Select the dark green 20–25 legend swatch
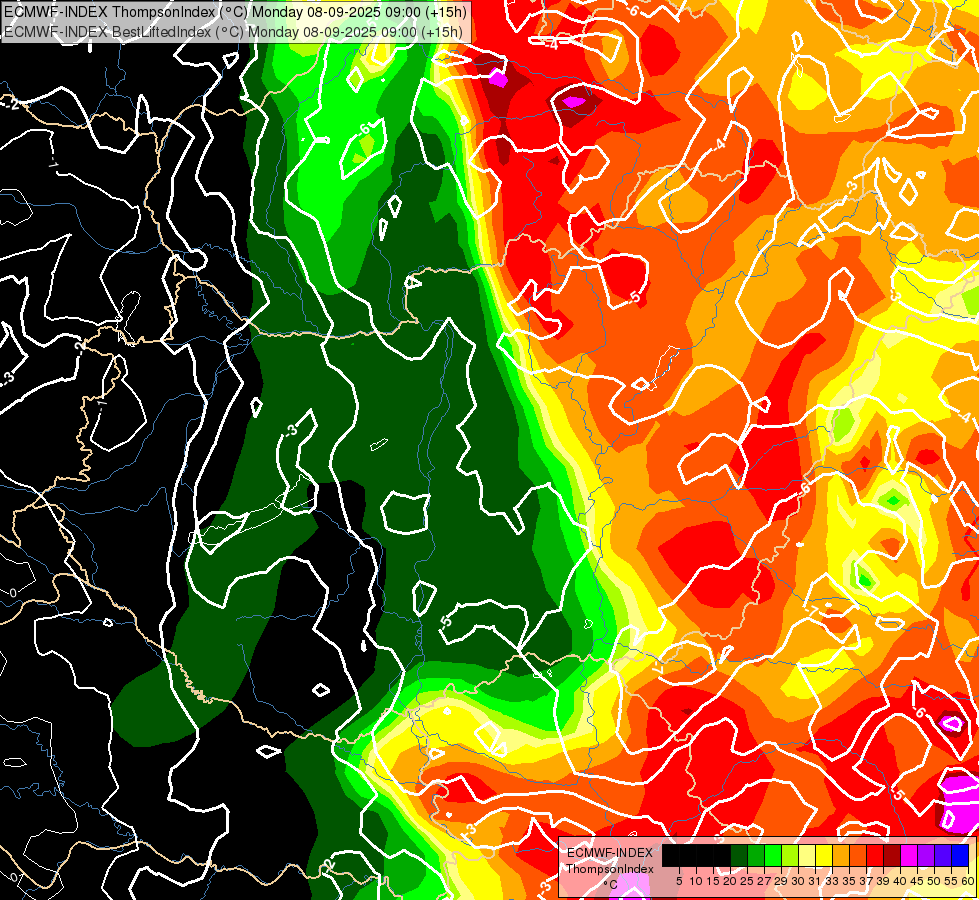The image size is (979, 900). coord(739,855)
